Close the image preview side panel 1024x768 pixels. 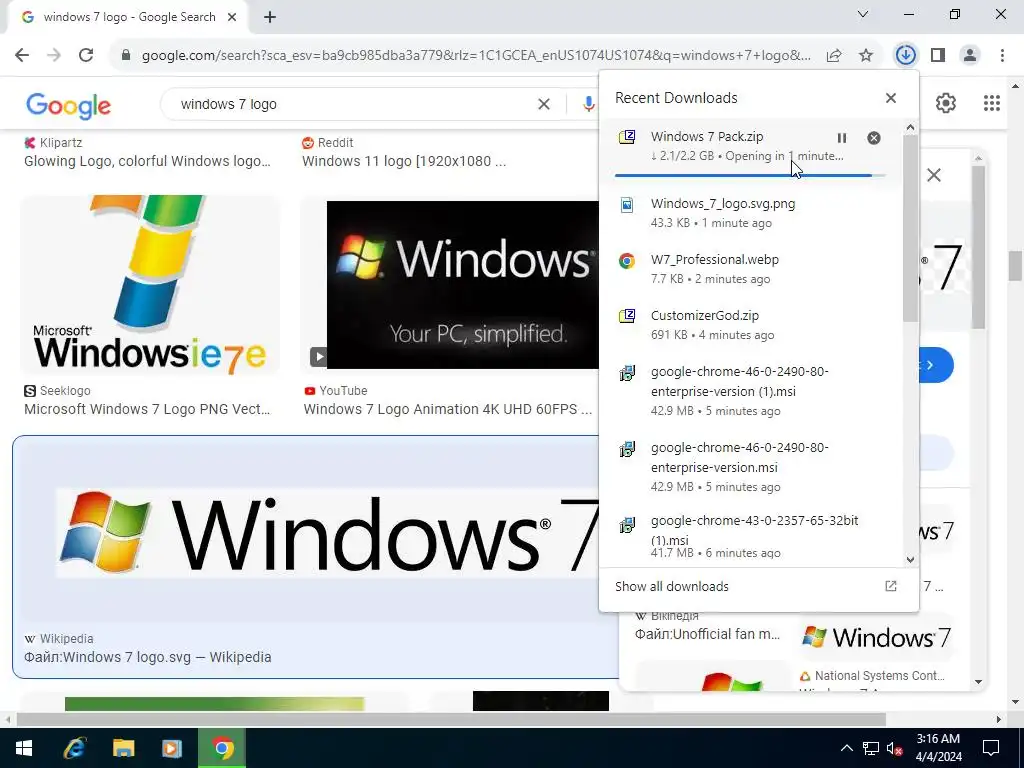pyautogui.click(x=934, y=175)
